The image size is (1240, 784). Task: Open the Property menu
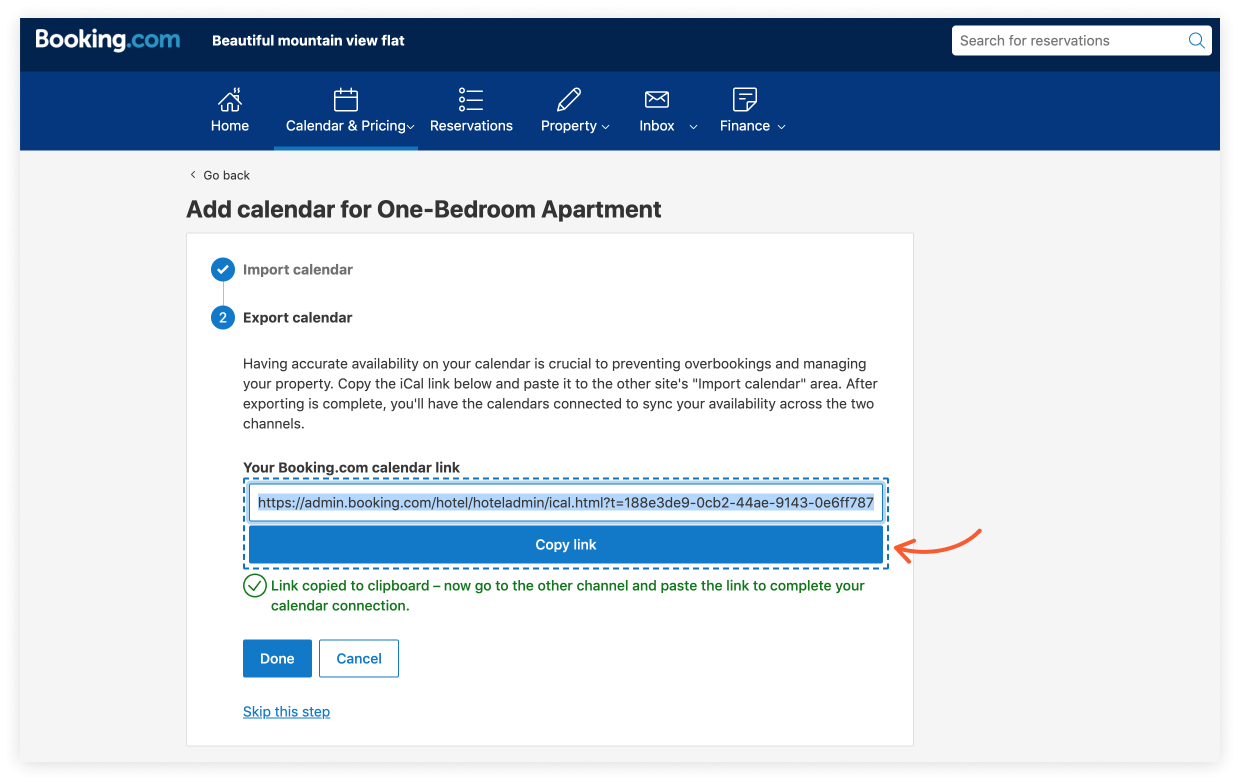tap(575, 111)
